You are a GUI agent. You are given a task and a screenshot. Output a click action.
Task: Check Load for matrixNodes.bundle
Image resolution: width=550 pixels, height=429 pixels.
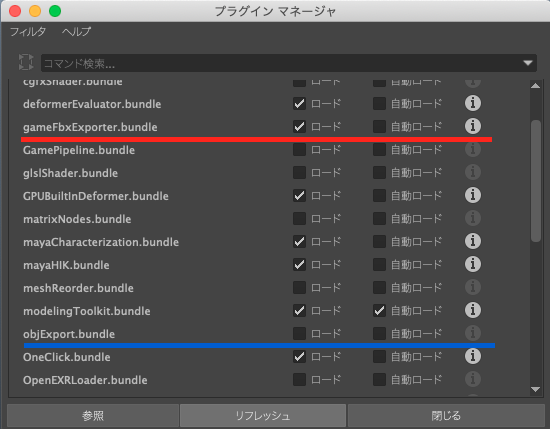pyautogui.click(x=299, y=219)
